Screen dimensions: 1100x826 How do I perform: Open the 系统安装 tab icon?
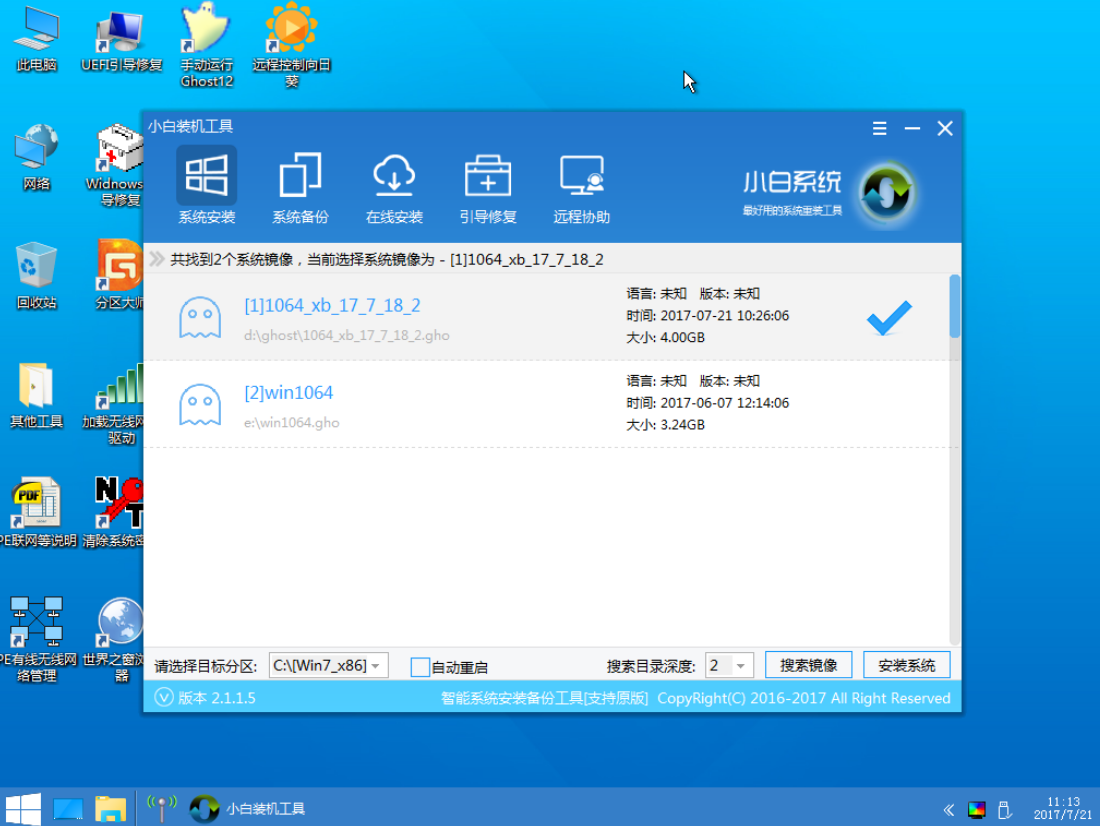point(206,186)
